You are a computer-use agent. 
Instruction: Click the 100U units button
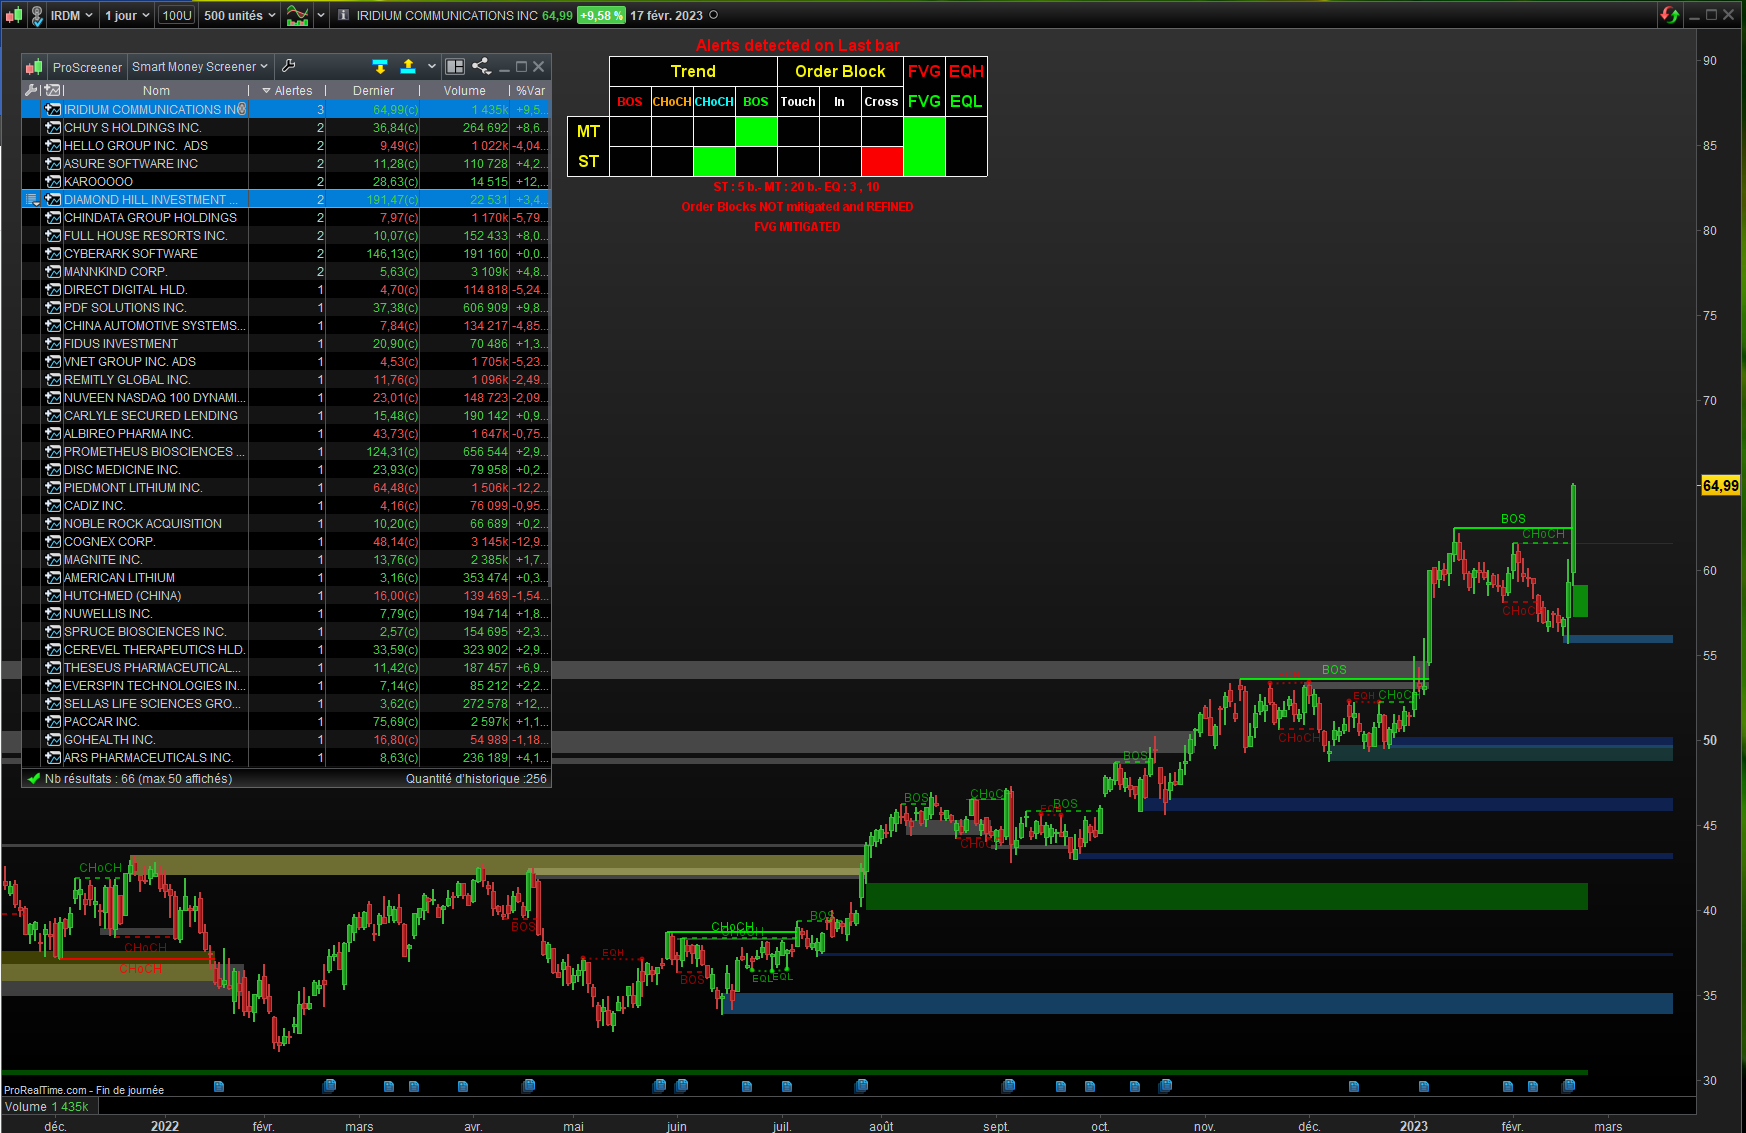point(177,15)
